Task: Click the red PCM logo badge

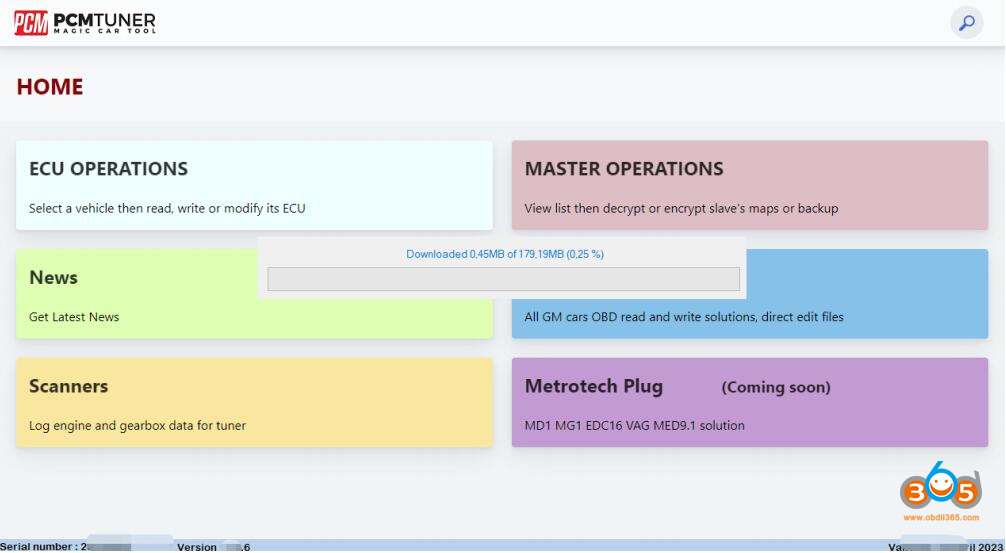Action: (30, 22)
